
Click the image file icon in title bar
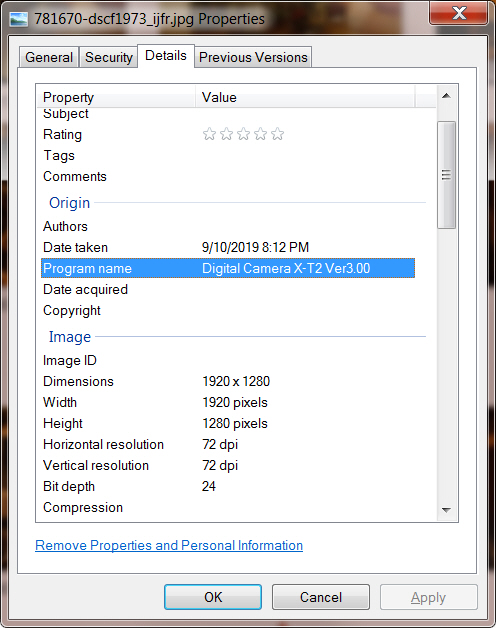point(18,19)
